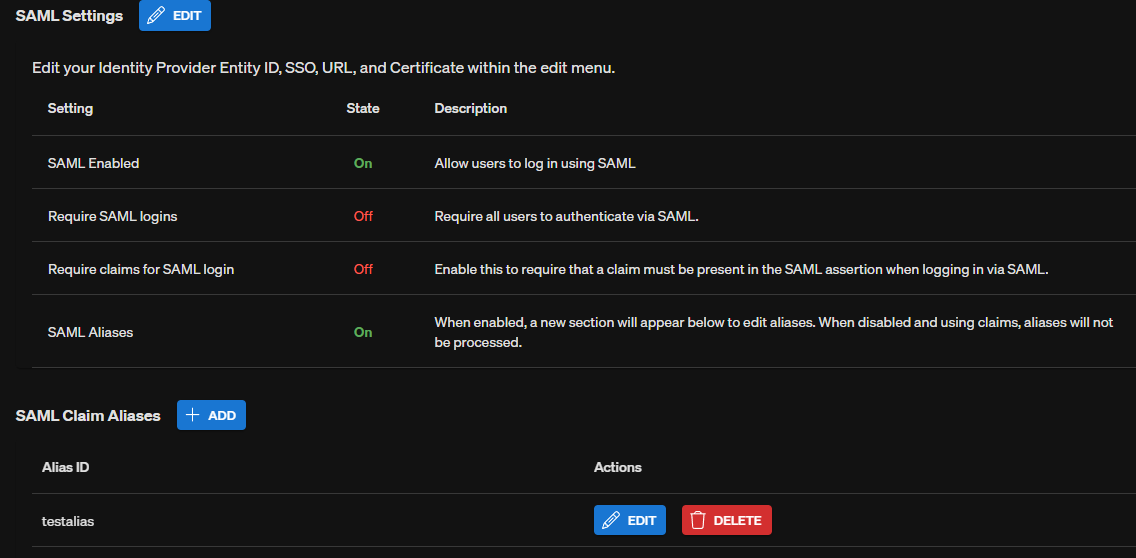Image resolution: width=1136 pixels, height=558 pixels.
Task: Click the 'When enabled, a new section' description
Action: tap(774, 333)
